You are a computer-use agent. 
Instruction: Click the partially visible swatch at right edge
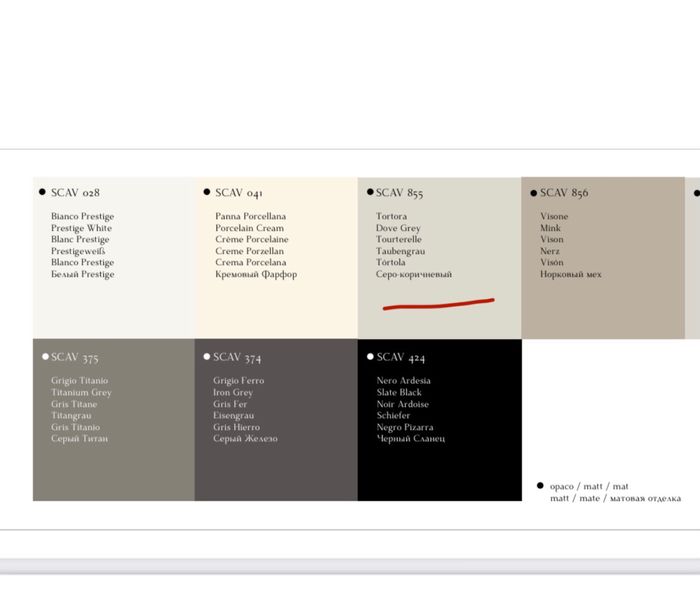692,258
